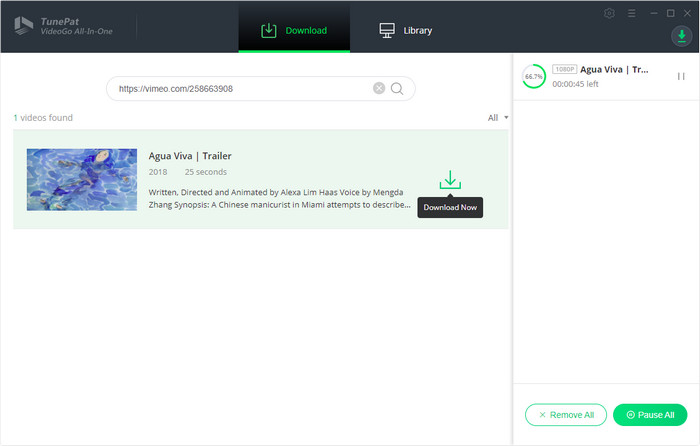Click the Pause All button
This screenshot has height=446, width=700.
tap(650, 415)
